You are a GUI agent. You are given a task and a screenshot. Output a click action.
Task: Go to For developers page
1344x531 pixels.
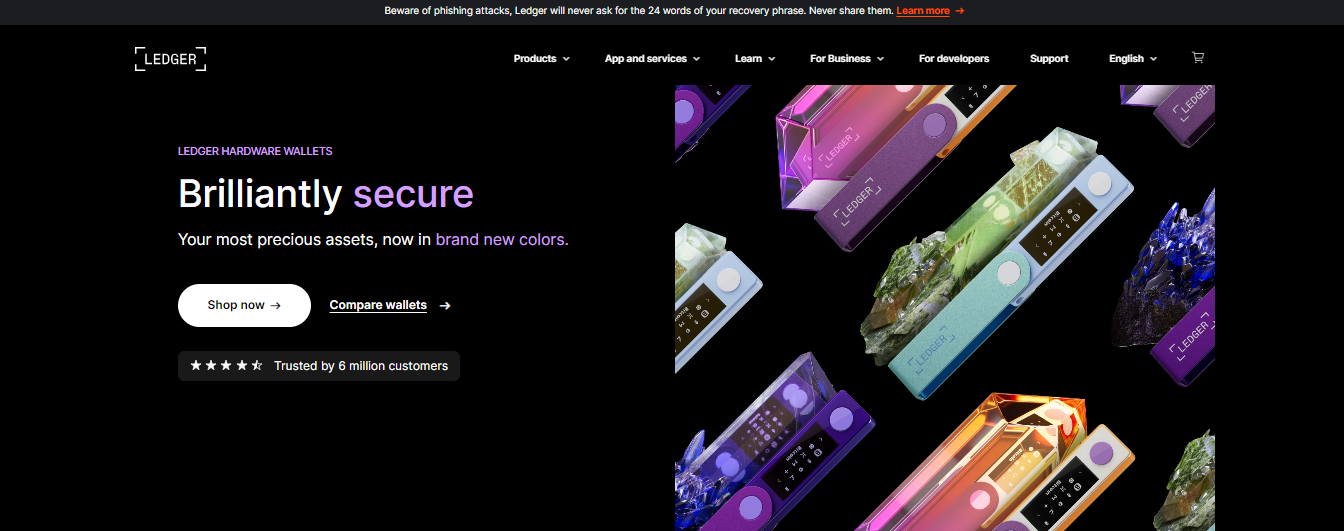click(954, 59)
